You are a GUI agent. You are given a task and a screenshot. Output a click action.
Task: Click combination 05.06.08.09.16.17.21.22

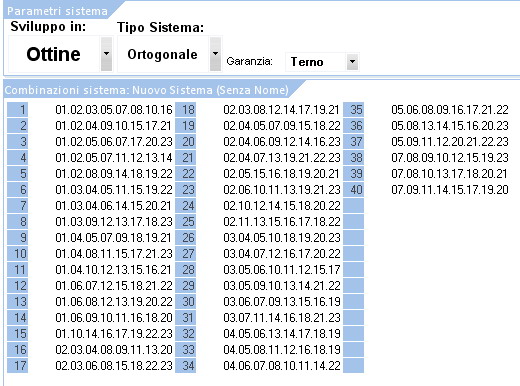[x=450, y=110]
